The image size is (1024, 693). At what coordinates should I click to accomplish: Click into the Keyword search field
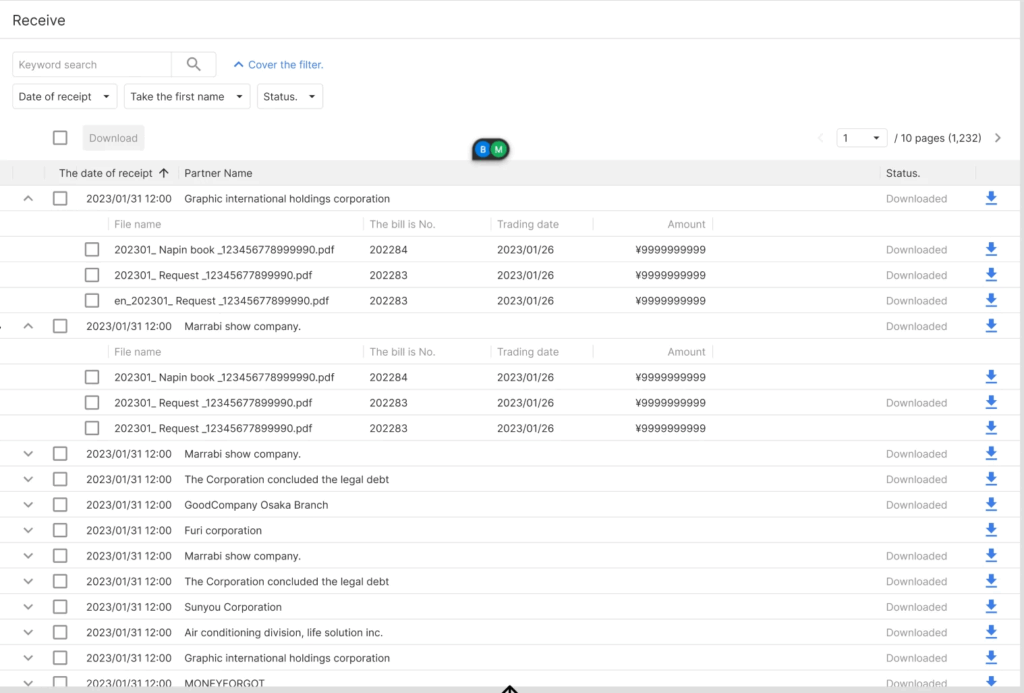click(91, 65)
